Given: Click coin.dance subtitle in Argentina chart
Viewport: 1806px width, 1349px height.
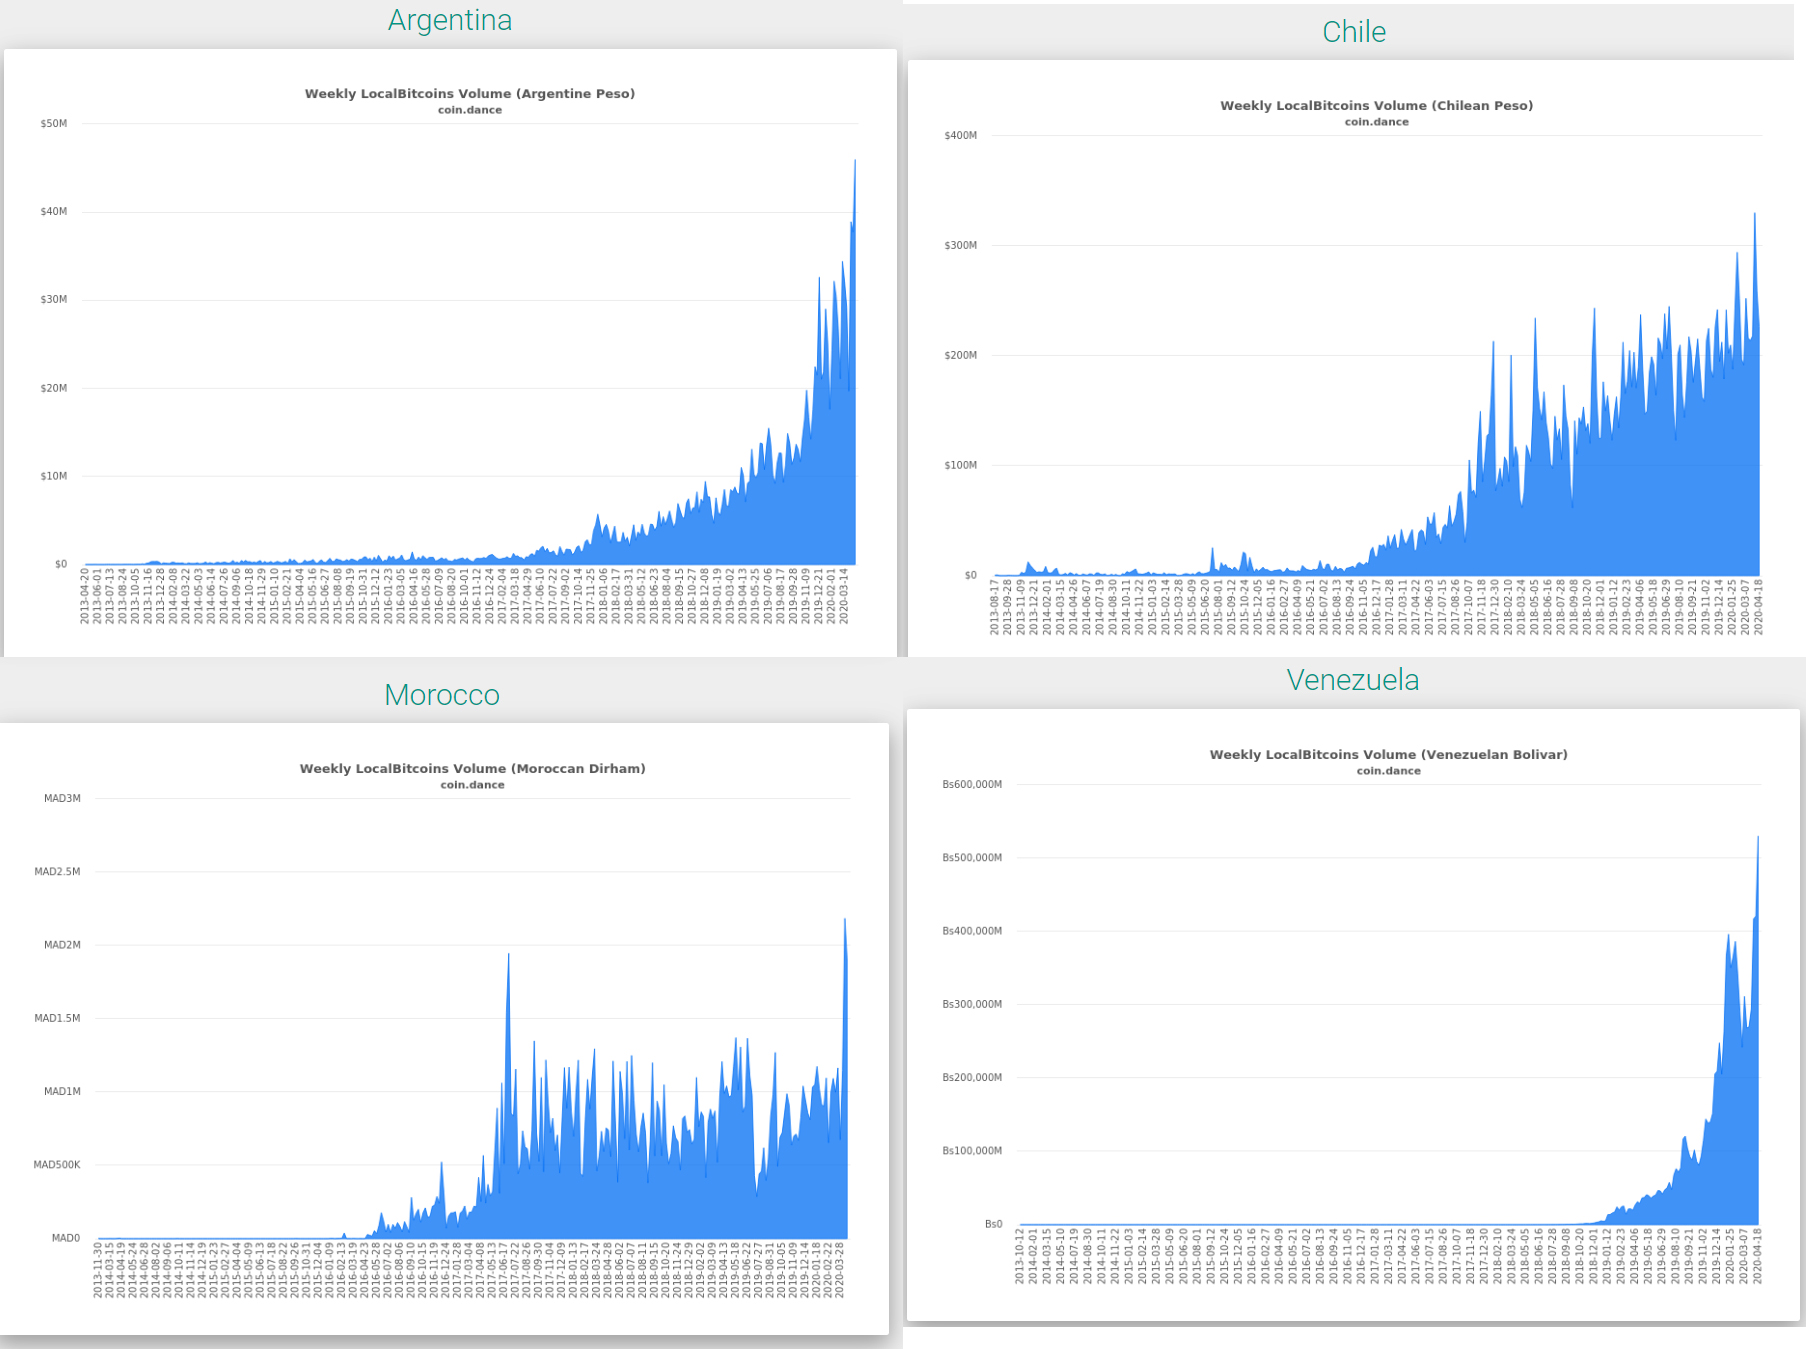Looking at the screenshot, I should [x=470, y=110].
